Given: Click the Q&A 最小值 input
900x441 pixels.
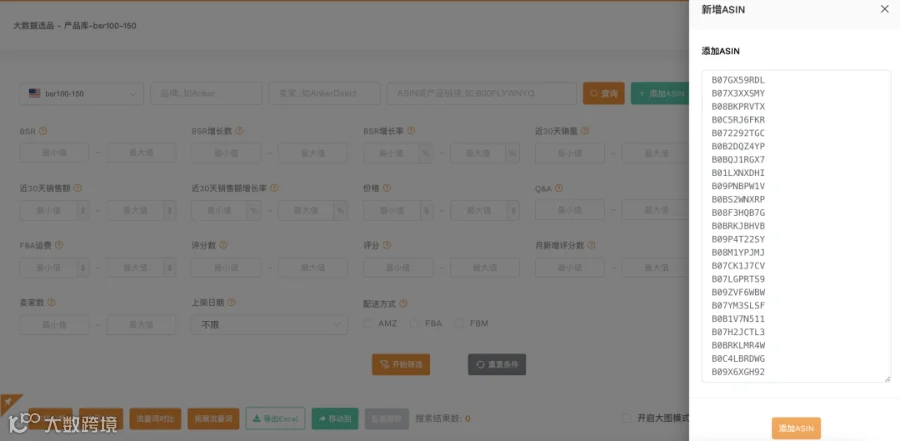Looking at the screenshot, I should click(570, 210).
